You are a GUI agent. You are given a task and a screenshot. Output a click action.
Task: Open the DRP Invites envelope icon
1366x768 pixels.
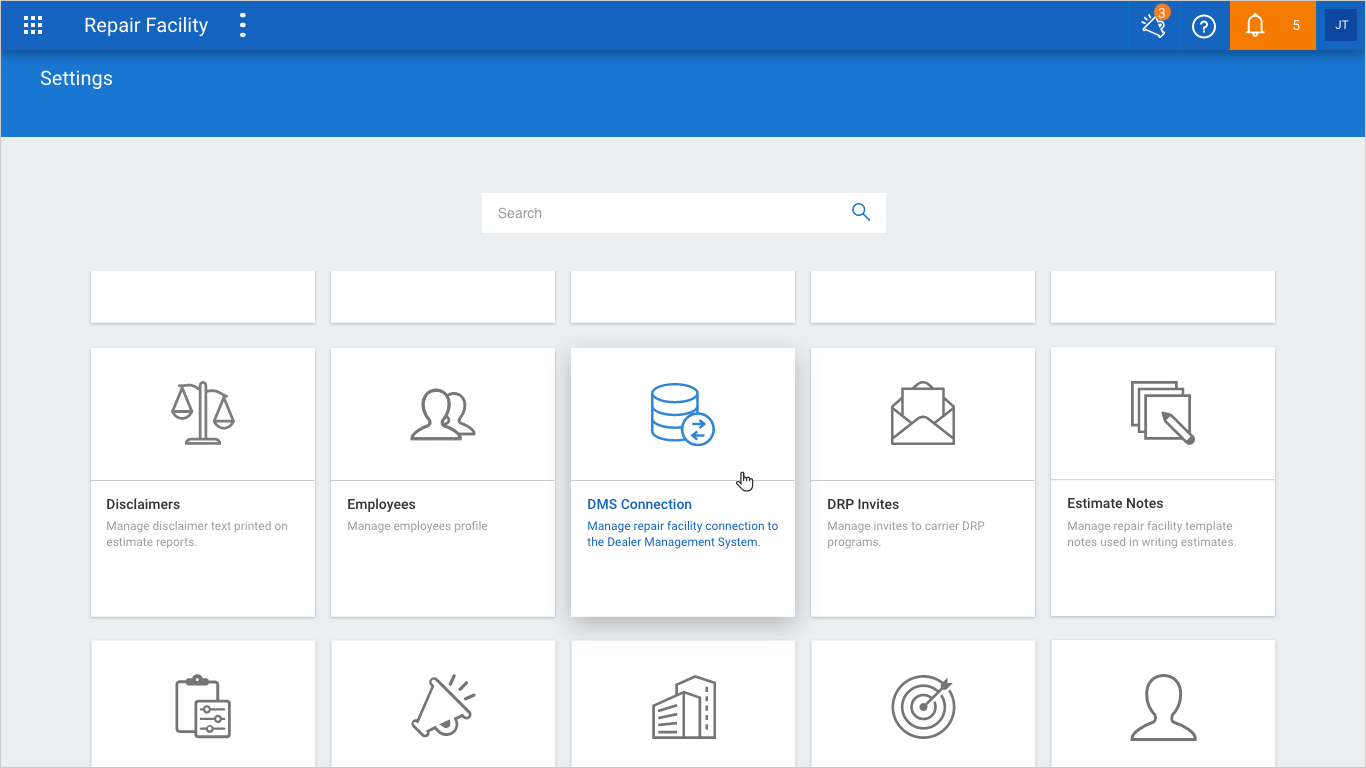tap(923, 413)
